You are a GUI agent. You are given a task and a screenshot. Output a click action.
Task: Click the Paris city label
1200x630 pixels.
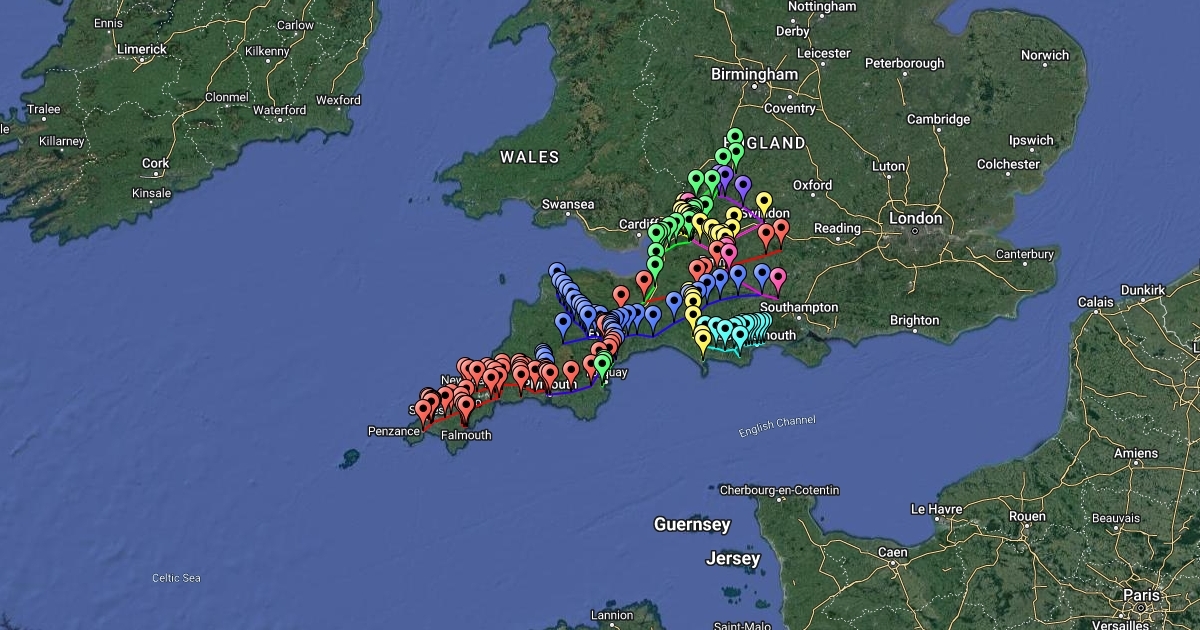[1141, 594]
